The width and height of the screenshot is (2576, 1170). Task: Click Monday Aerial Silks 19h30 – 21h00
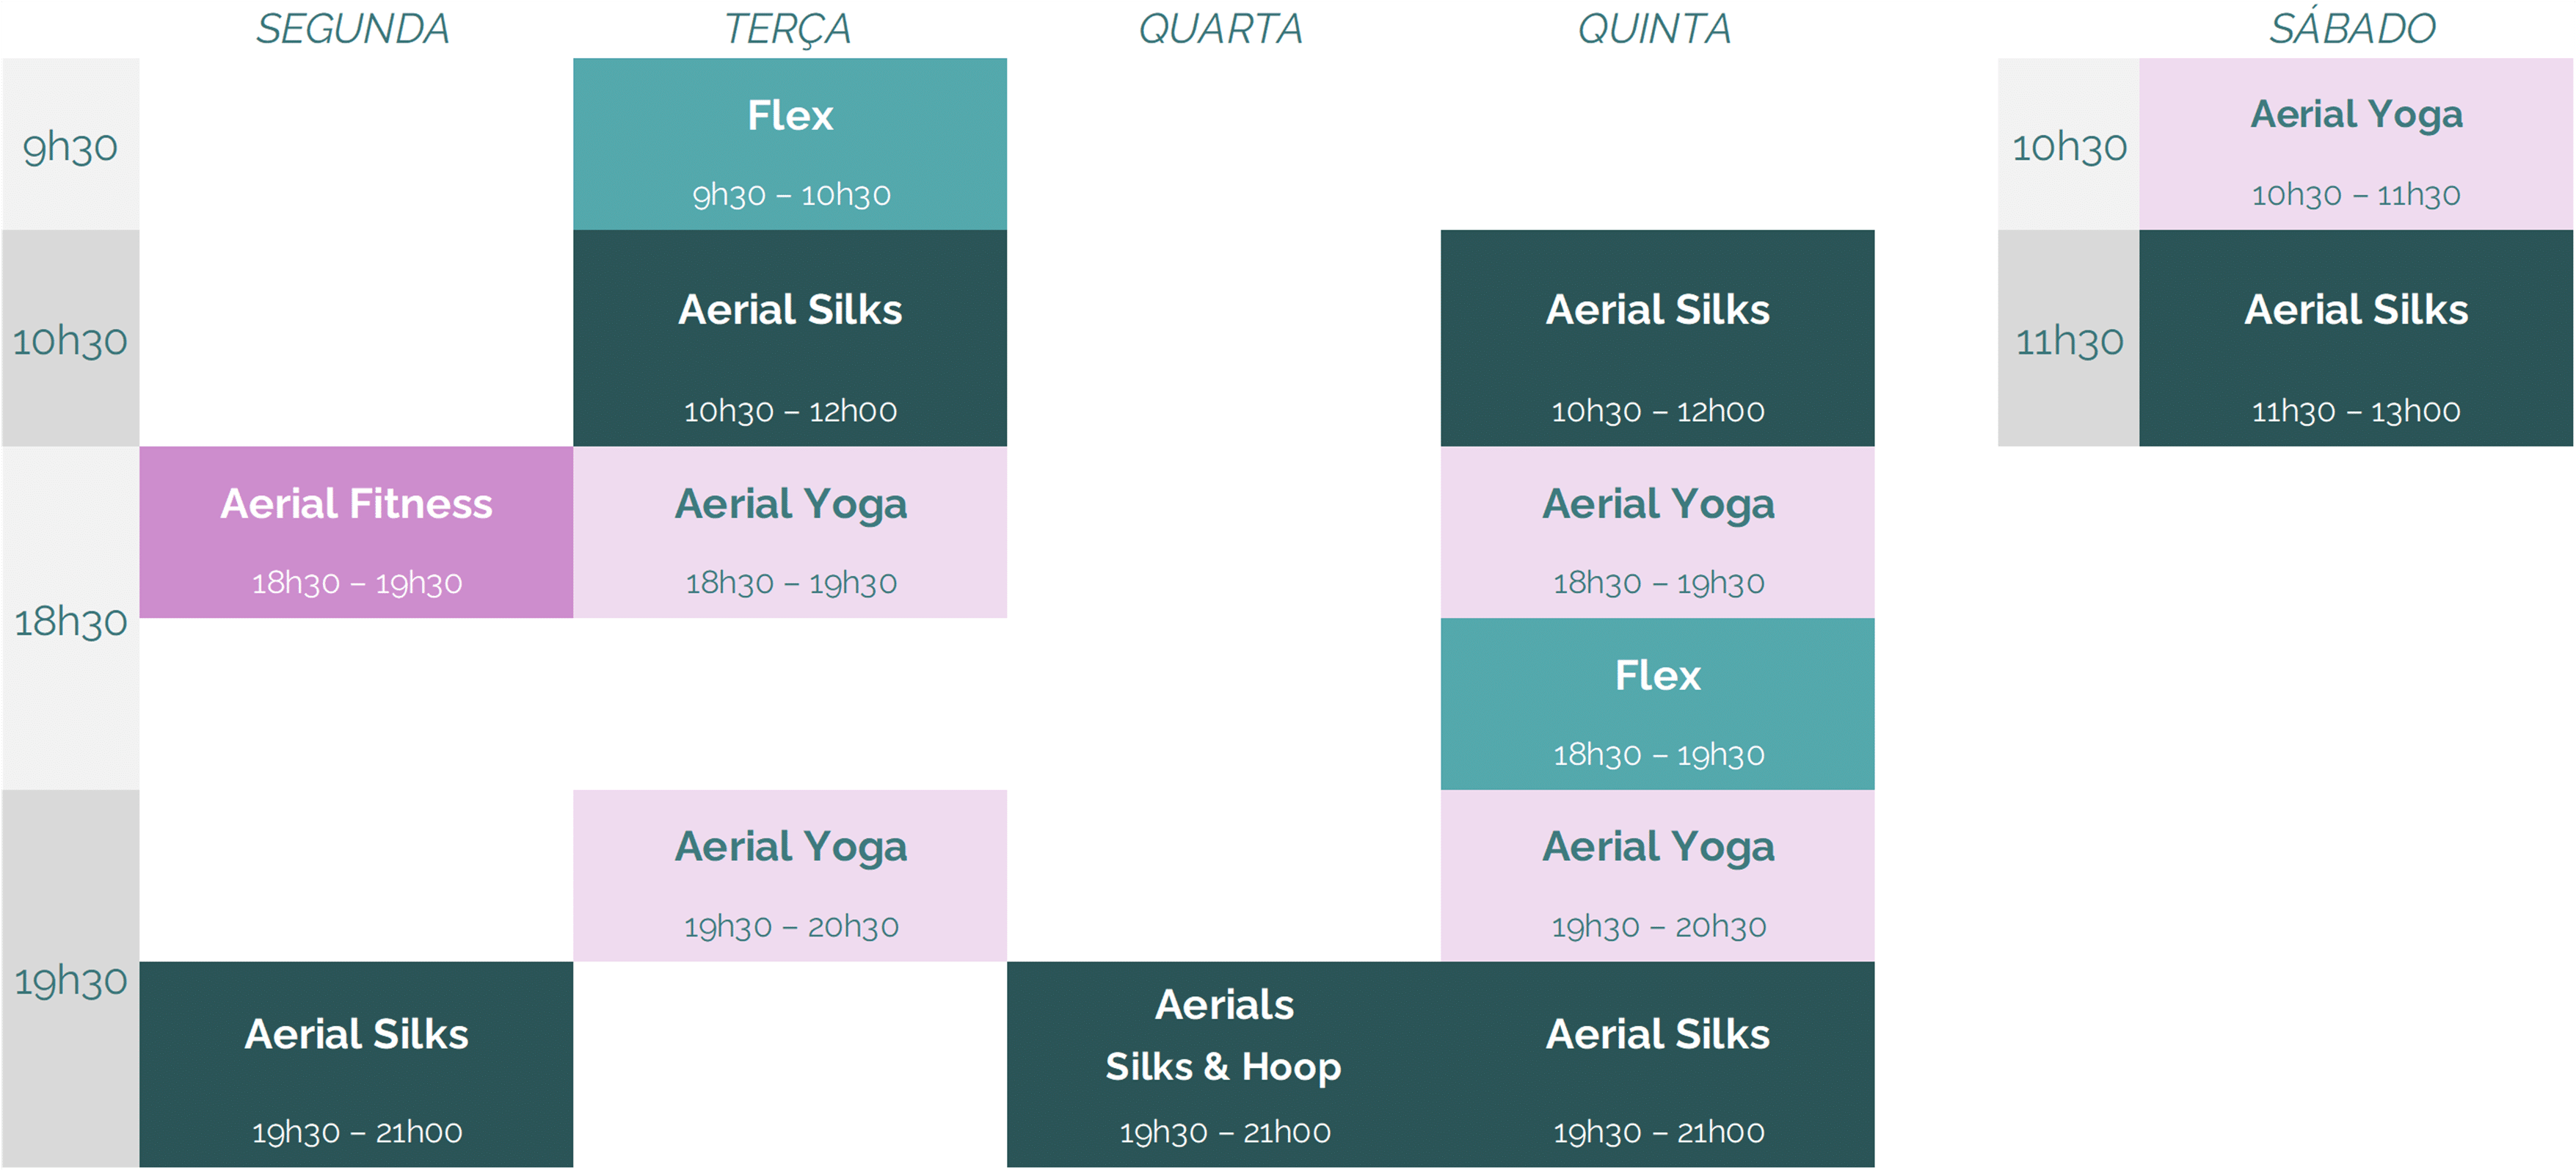coord(356,1065)
